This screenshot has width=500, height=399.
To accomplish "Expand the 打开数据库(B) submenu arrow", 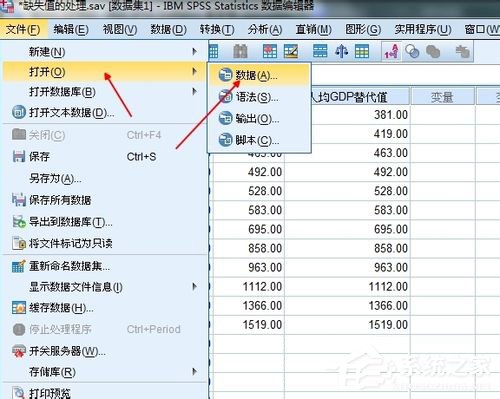I will click(x=194, y=92).
